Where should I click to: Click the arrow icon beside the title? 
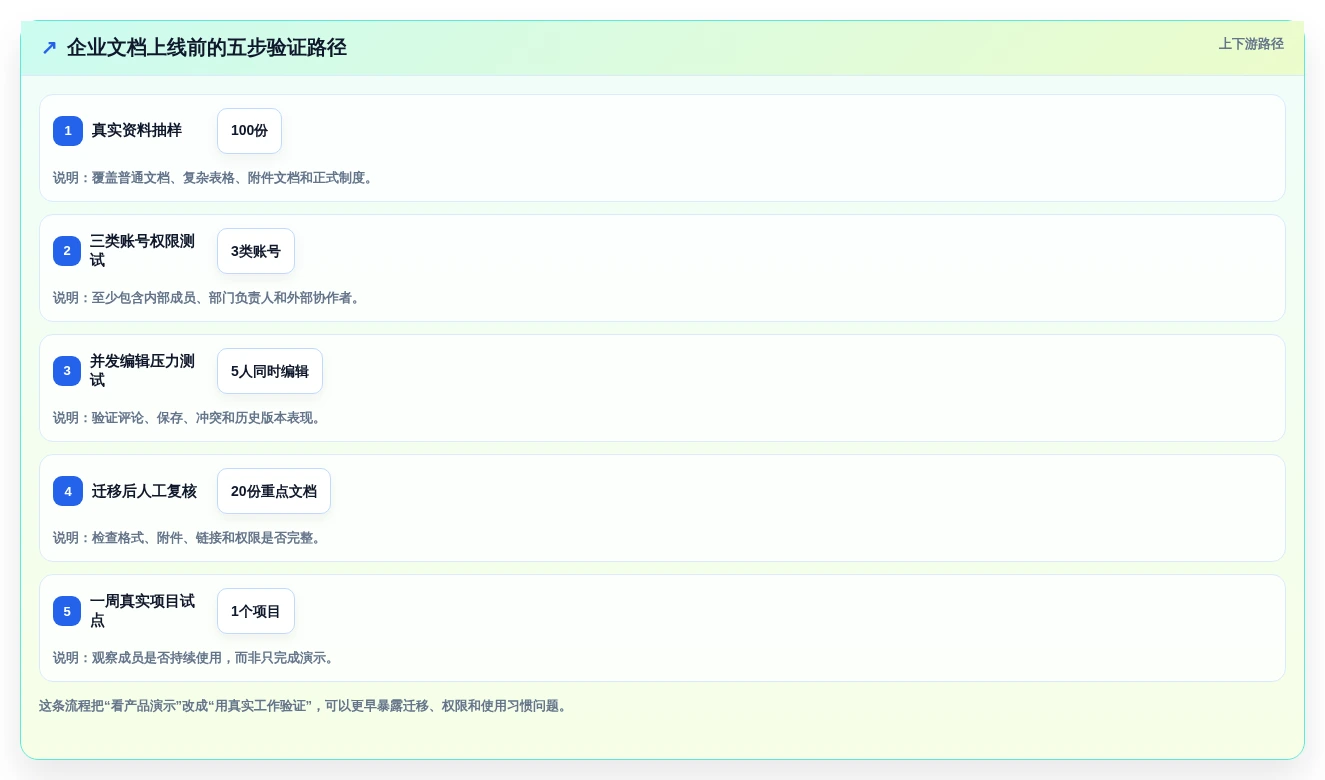(x=49, y=47)
